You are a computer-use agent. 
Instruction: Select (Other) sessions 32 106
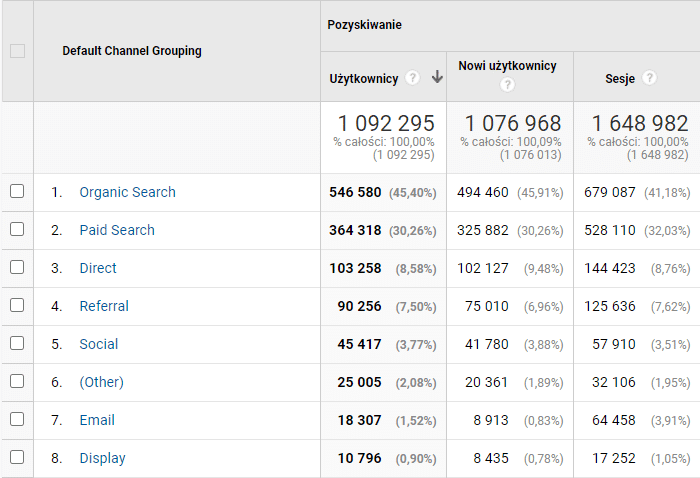613,382
